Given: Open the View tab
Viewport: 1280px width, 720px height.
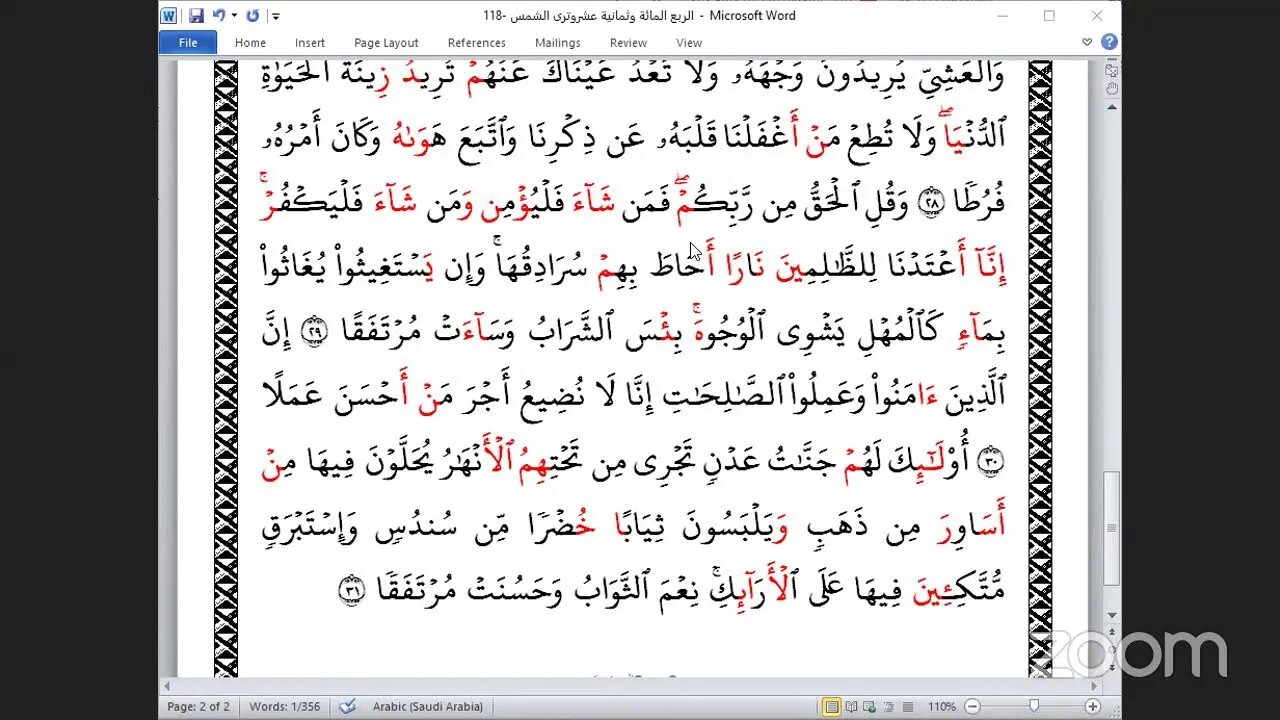Looking at the screenshot, I should [689, 43].
